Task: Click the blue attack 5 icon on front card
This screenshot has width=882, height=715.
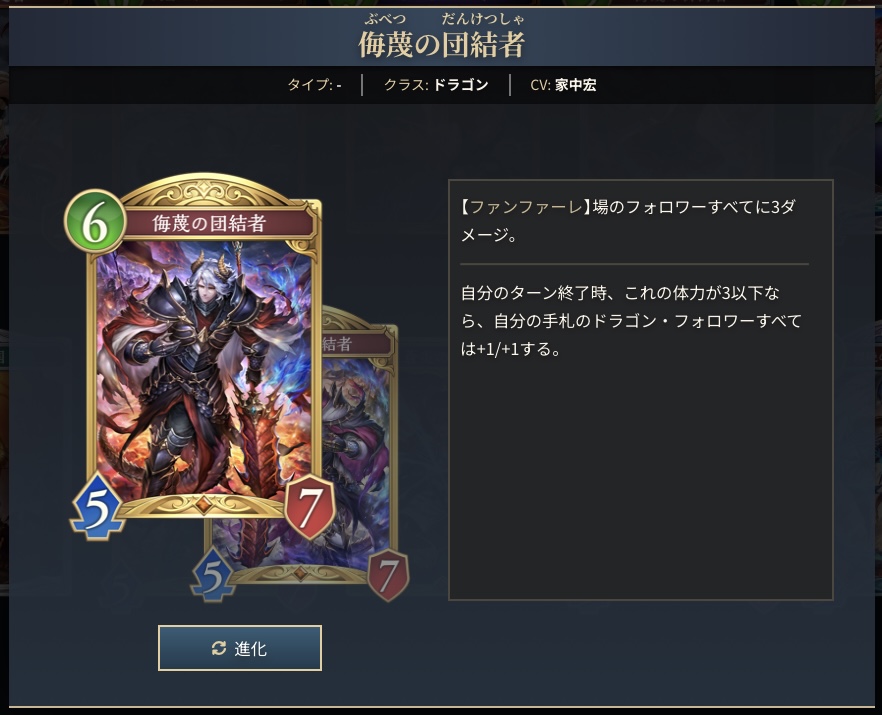Action: (97, 506)
